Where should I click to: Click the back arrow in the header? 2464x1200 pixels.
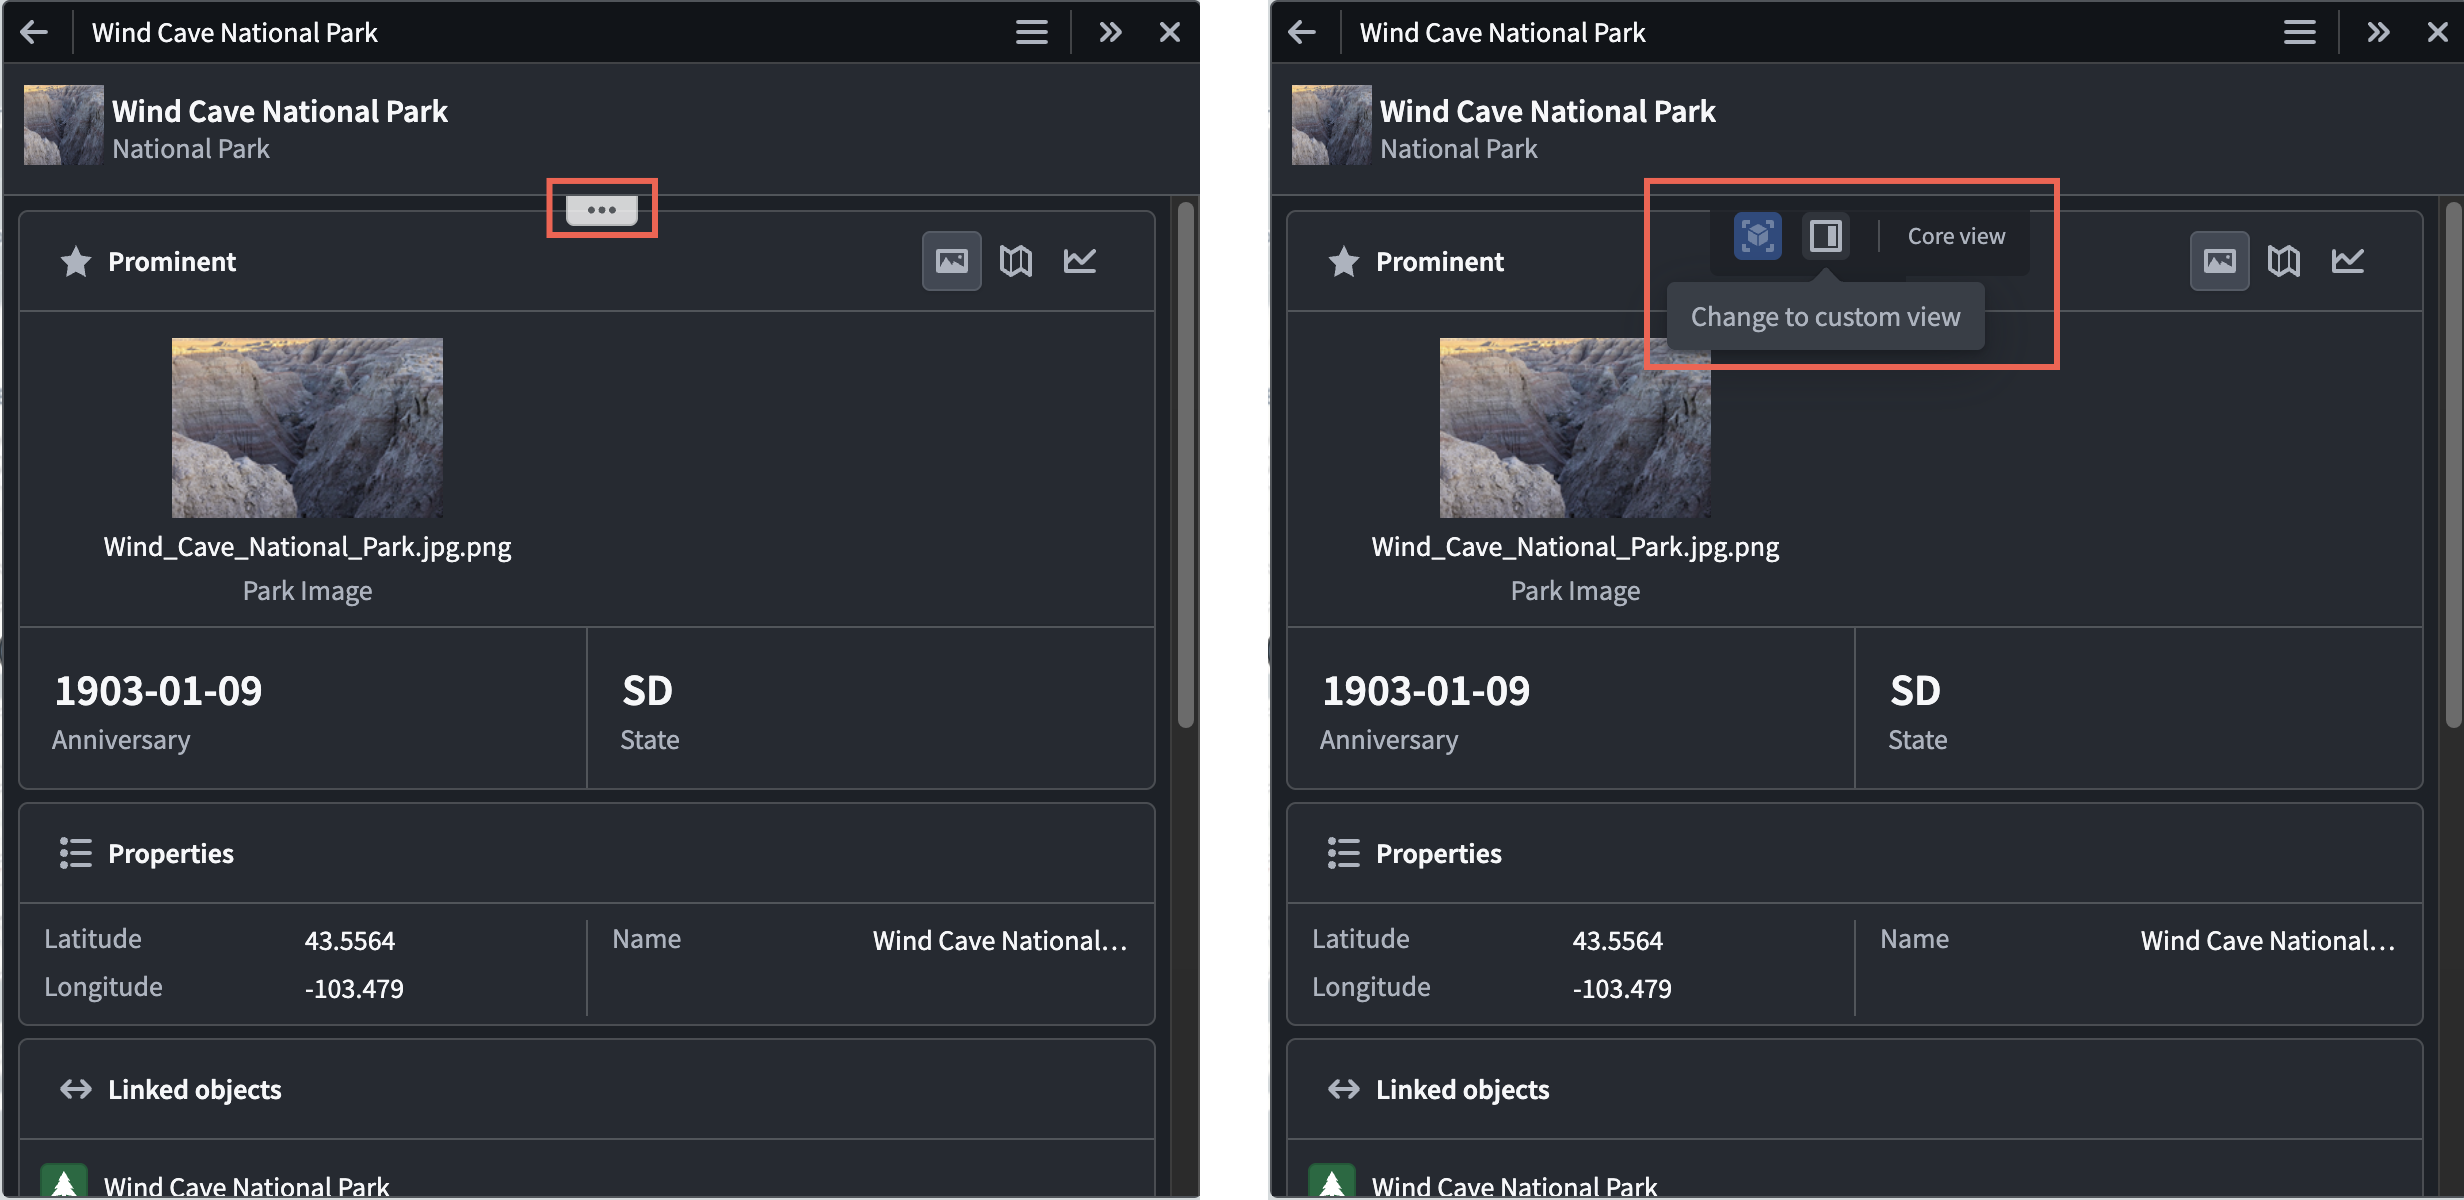coord(35,31)
